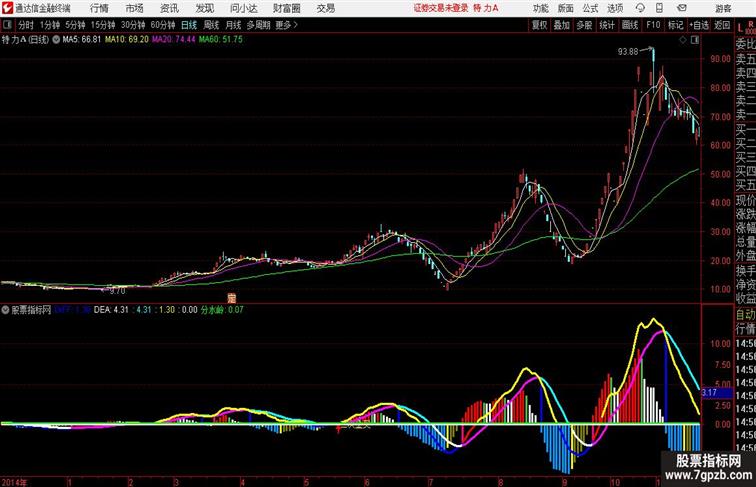Switch to 5分钟 period tab
The width and height of the screenshot is (756, 487).
pos(75,25)
